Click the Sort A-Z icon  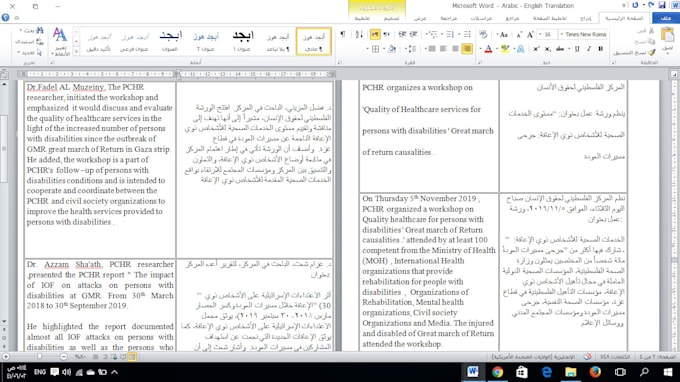[x=359, y=34]
